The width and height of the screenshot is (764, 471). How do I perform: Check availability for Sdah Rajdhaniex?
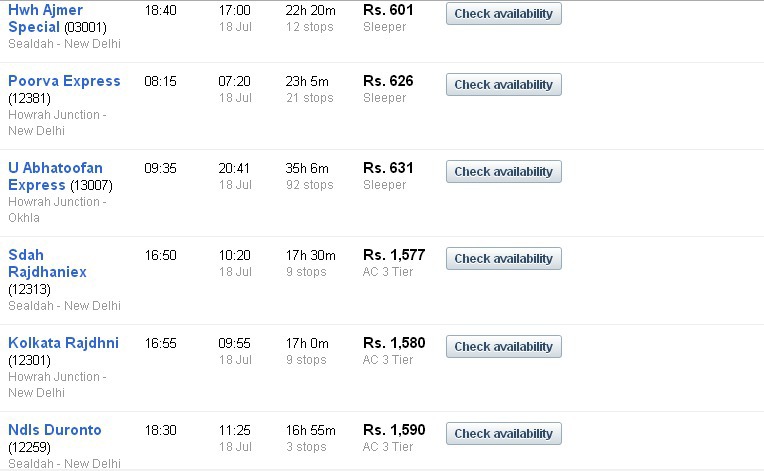click(x=503, y=259)
